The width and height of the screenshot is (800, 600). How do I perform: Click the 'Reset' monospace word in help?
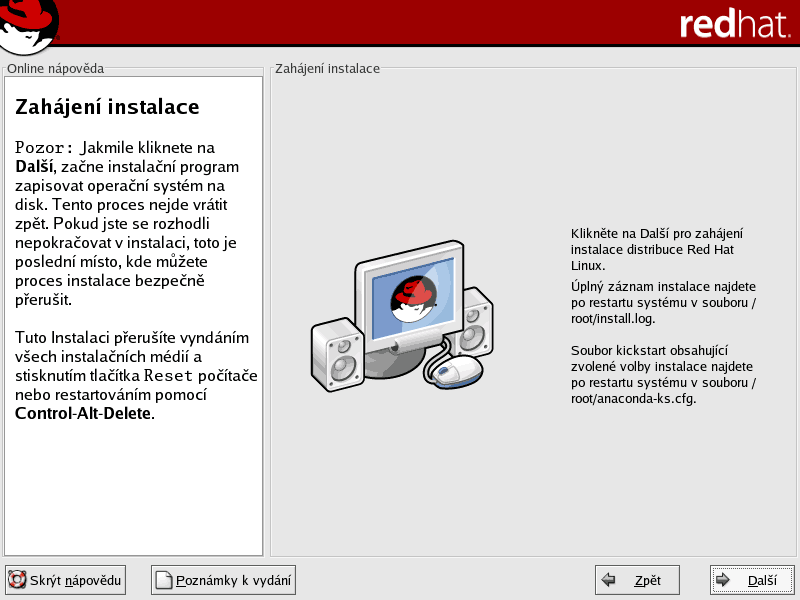(168, 376)
